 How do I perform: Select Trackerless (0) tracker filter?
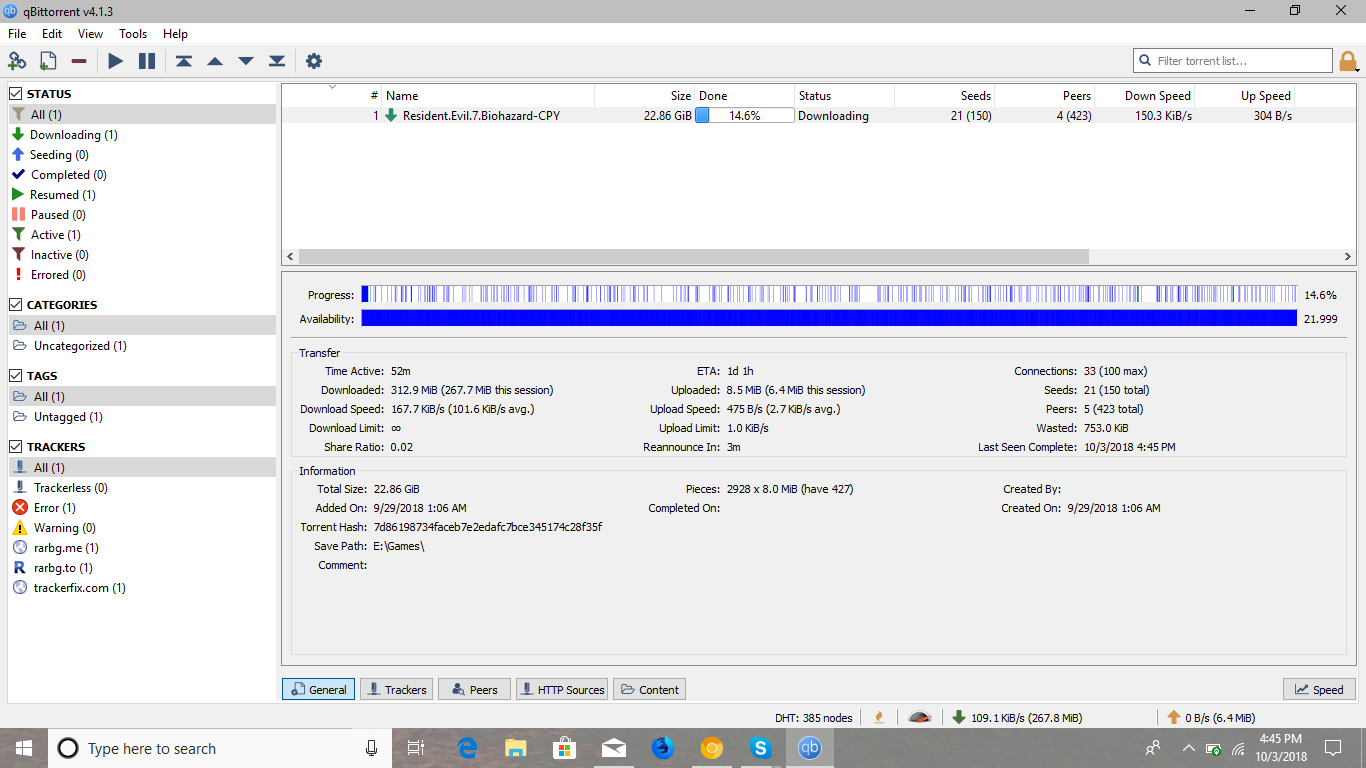pos(142,488)
